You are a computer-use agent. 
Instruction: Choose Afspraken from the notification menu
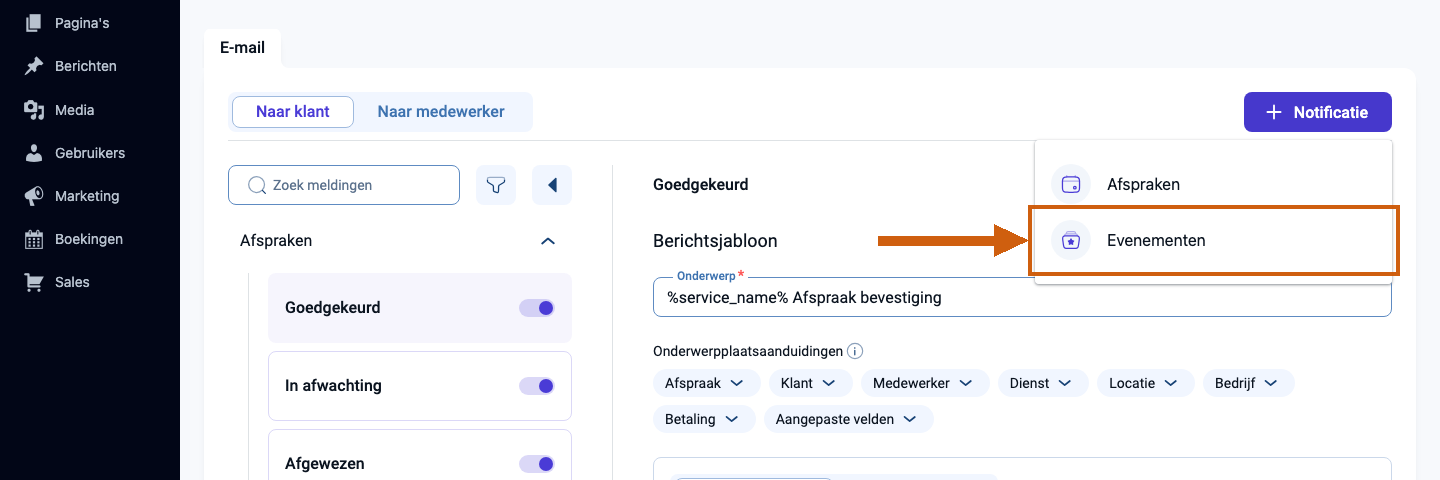tap(1212, 184)
